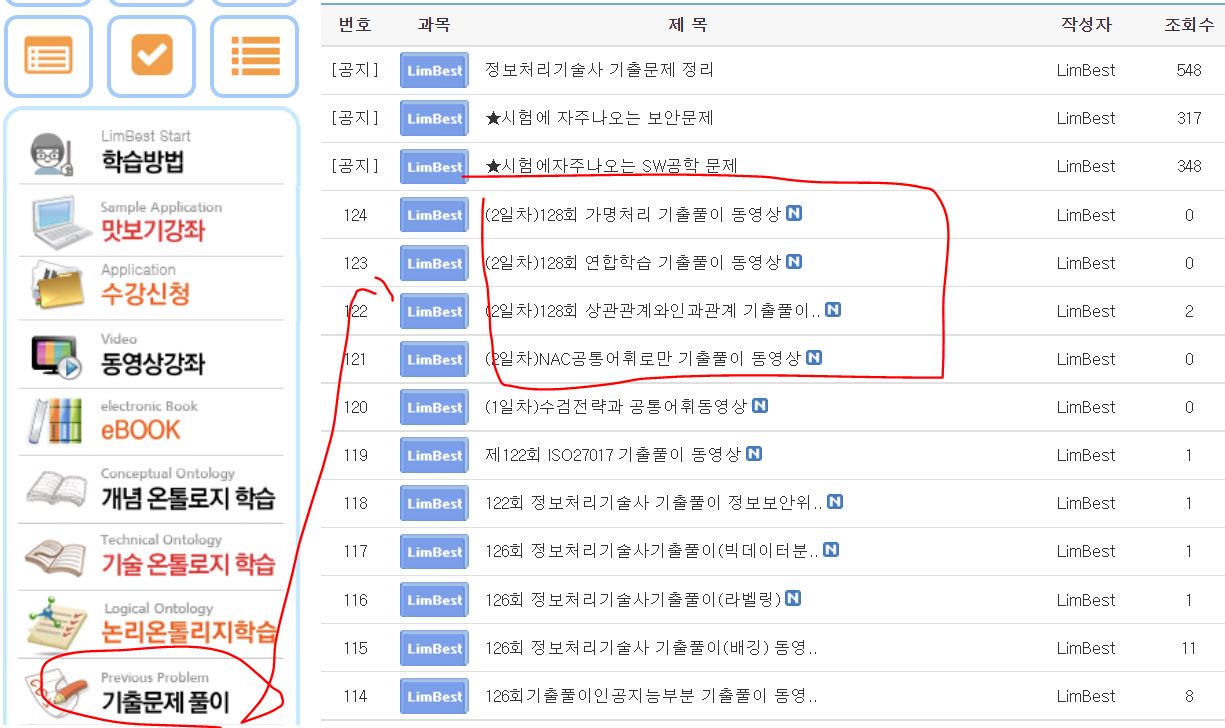The image size is (1225, 728).
Task: Click LimBest badge in row 117
Action: 434,551
